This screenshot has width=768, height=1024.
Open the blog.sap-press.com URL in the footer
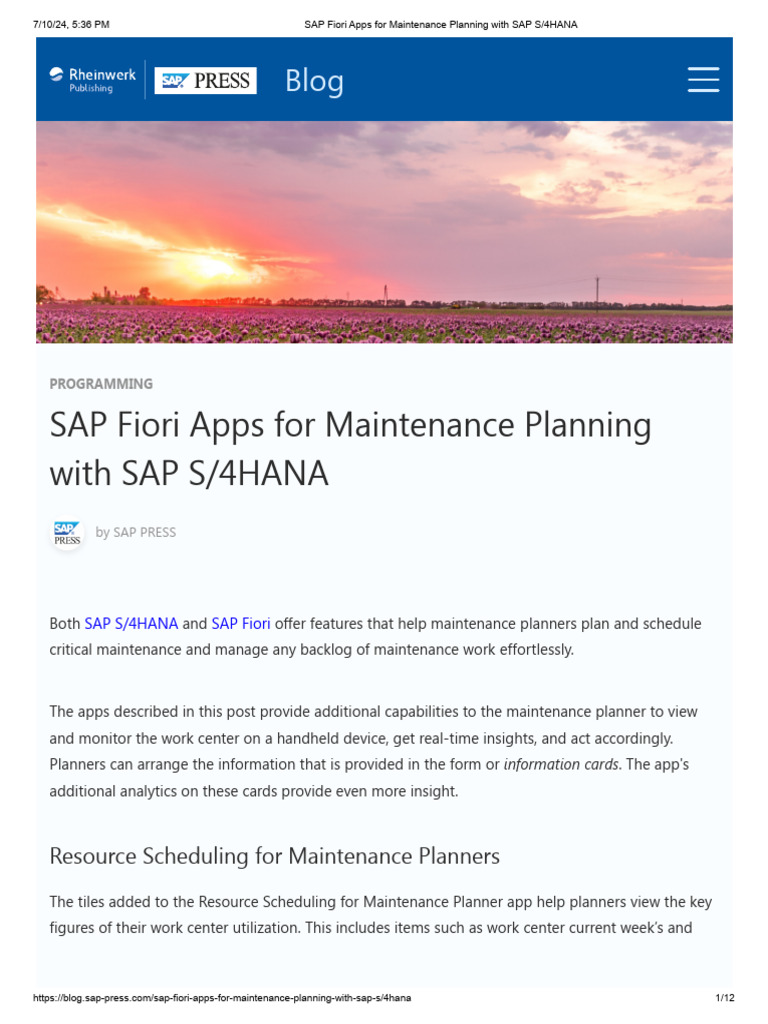click(x=222, y=998)
